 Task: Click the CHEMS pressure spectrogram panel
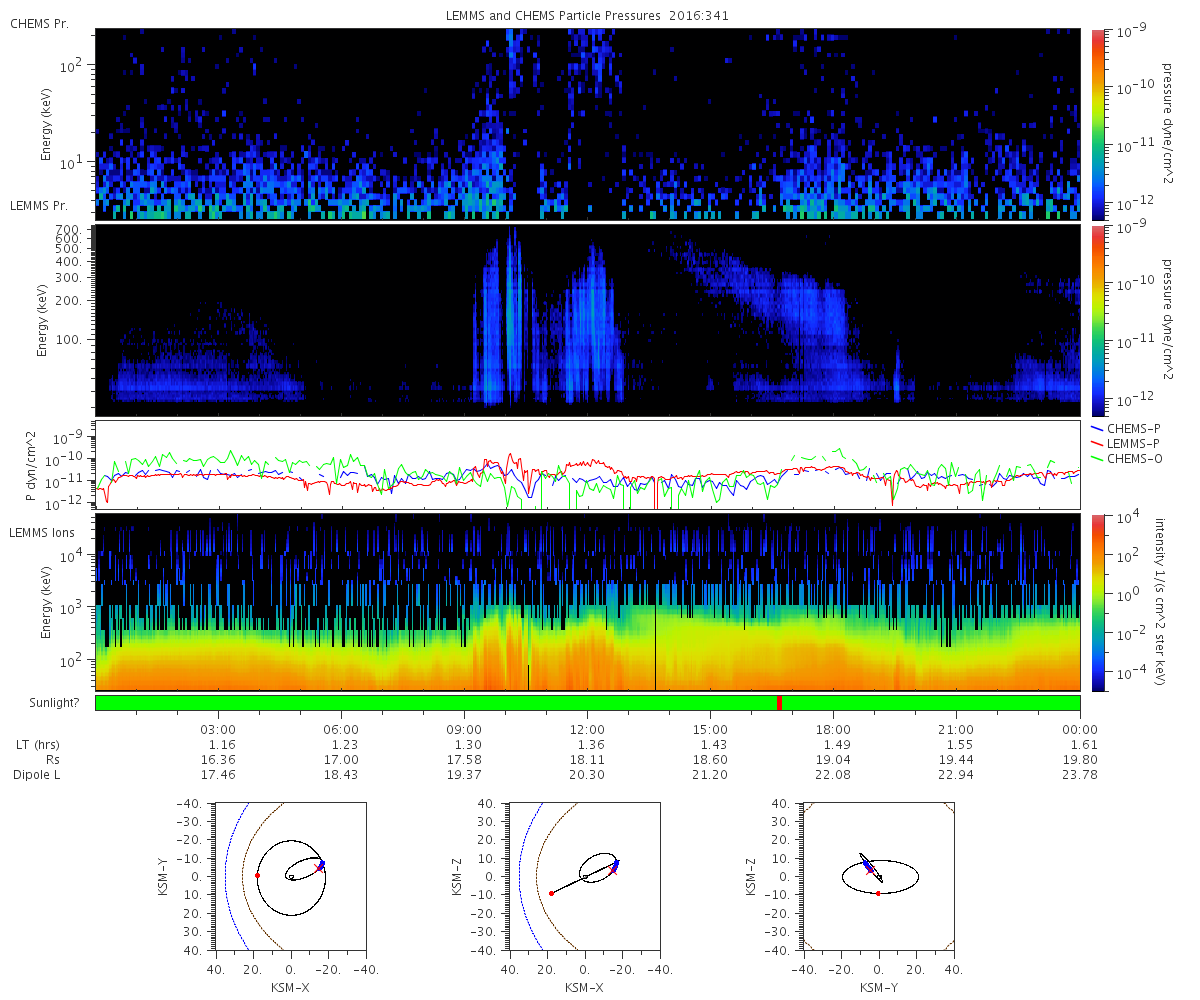coord(587,124)
